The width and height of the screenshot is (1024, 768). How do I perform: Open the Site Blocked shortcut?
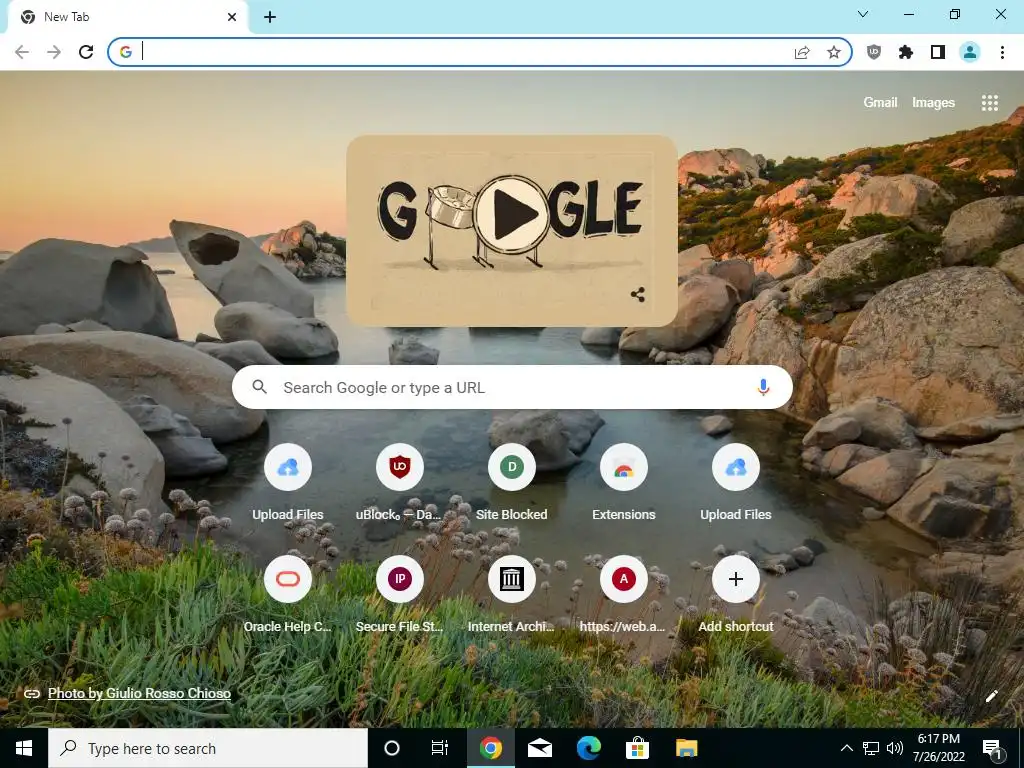click(x=511, y=483)
